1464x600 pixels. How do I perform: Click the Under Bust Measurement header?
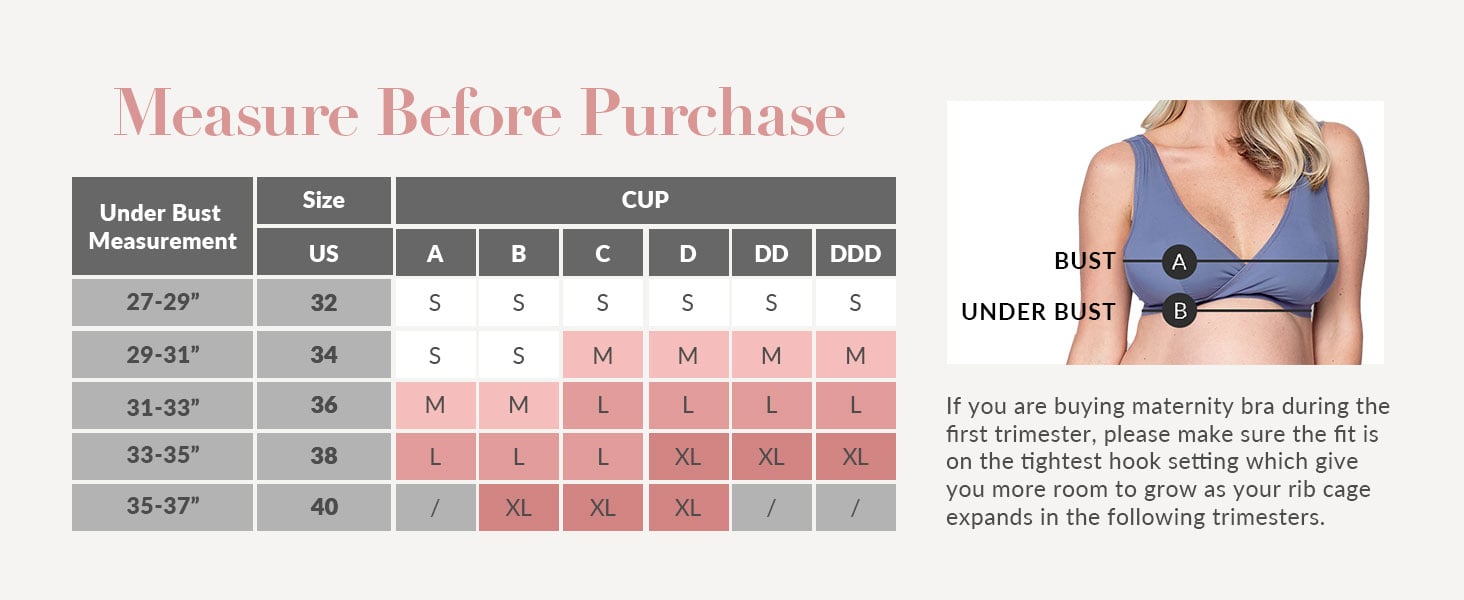162,227
